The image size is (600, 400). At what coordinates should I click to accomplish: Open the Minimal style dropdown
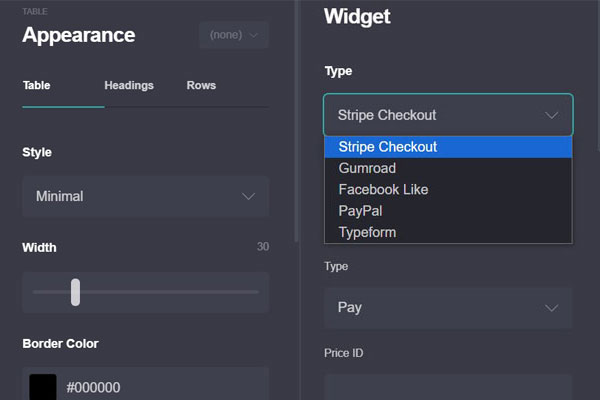click(145, 197)
